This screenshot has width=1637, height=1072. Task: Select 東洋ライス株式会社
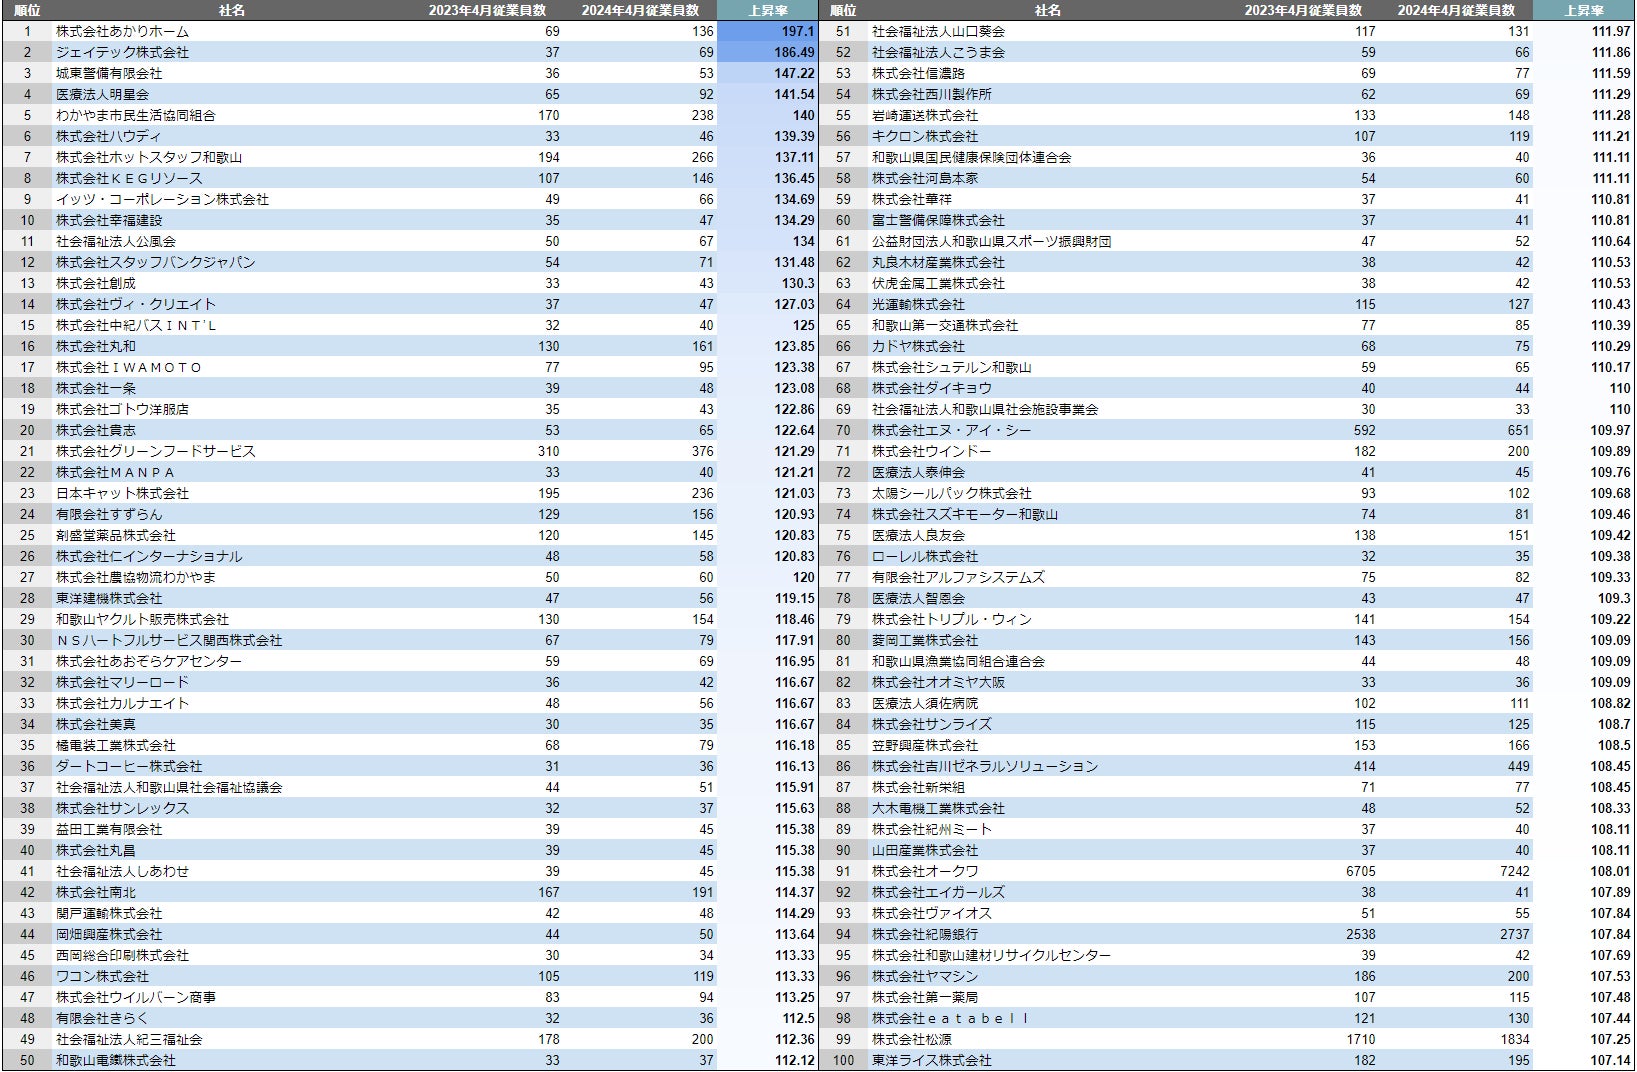pyautogui.click(x=932, y=1060)
